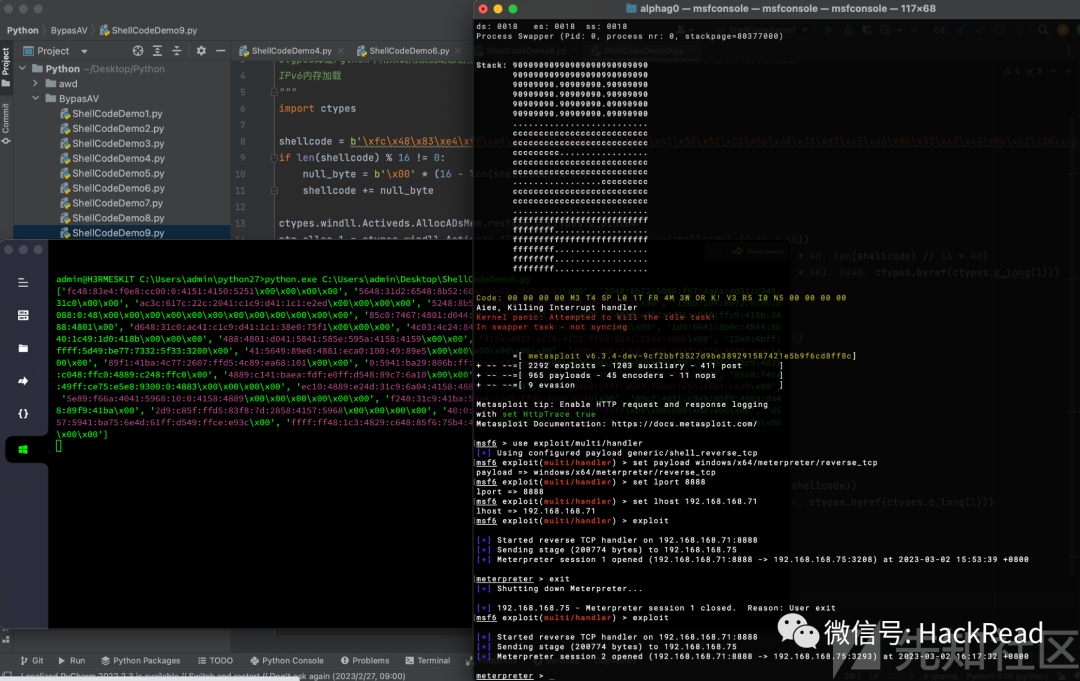Click the Expand All icon in Project toolbar
The width and height of the screenshot is (1080, 681).
coord(157,51)
